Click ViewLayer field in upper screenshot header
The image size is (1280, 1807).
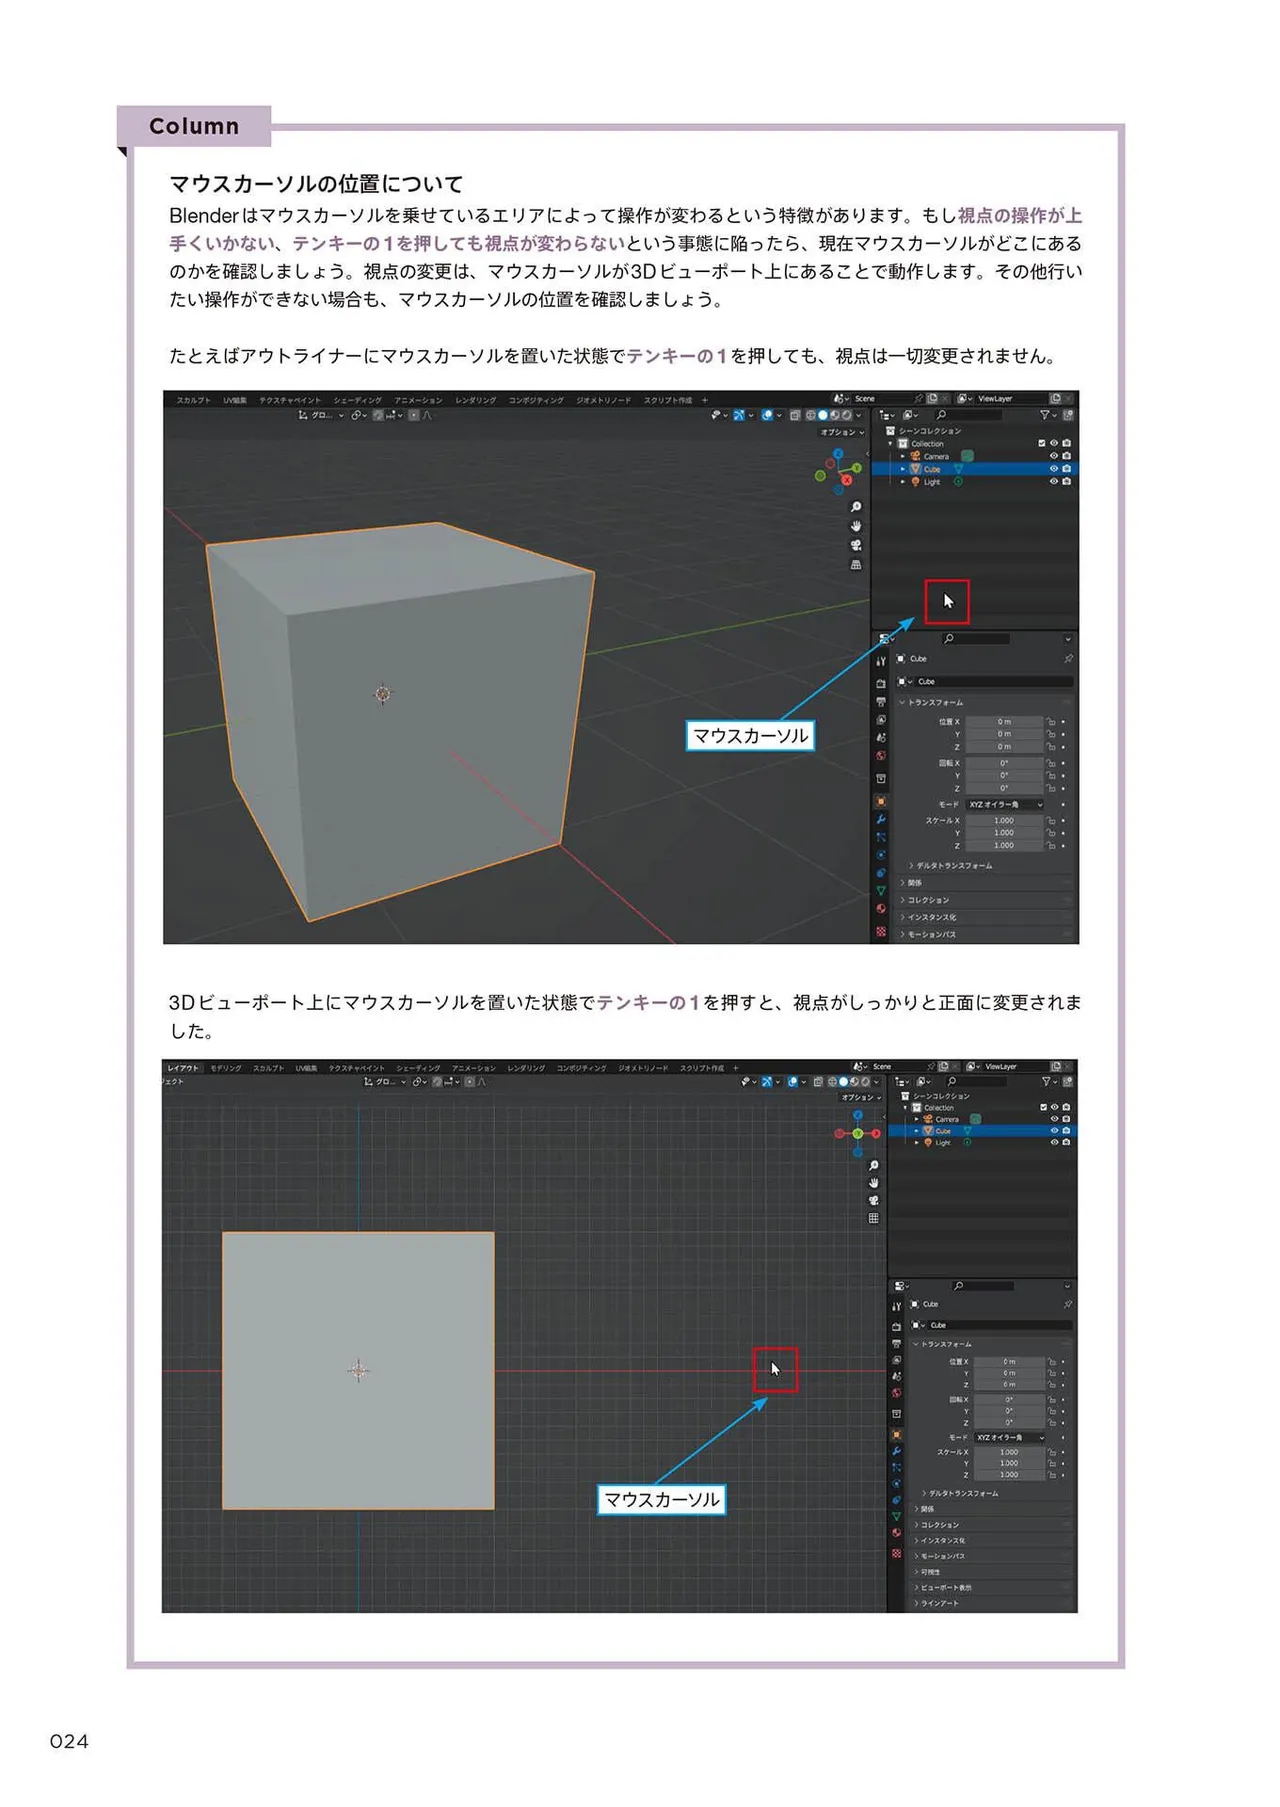1010,398
